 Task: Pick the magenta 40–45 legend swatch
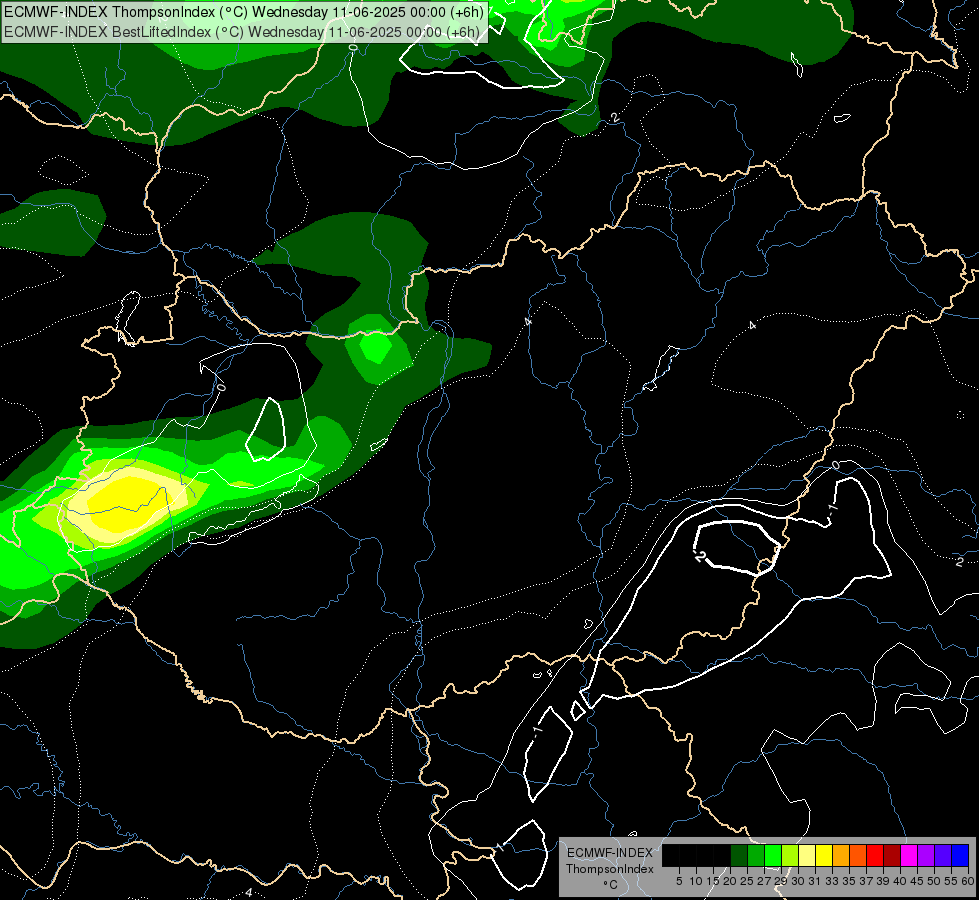909,855
